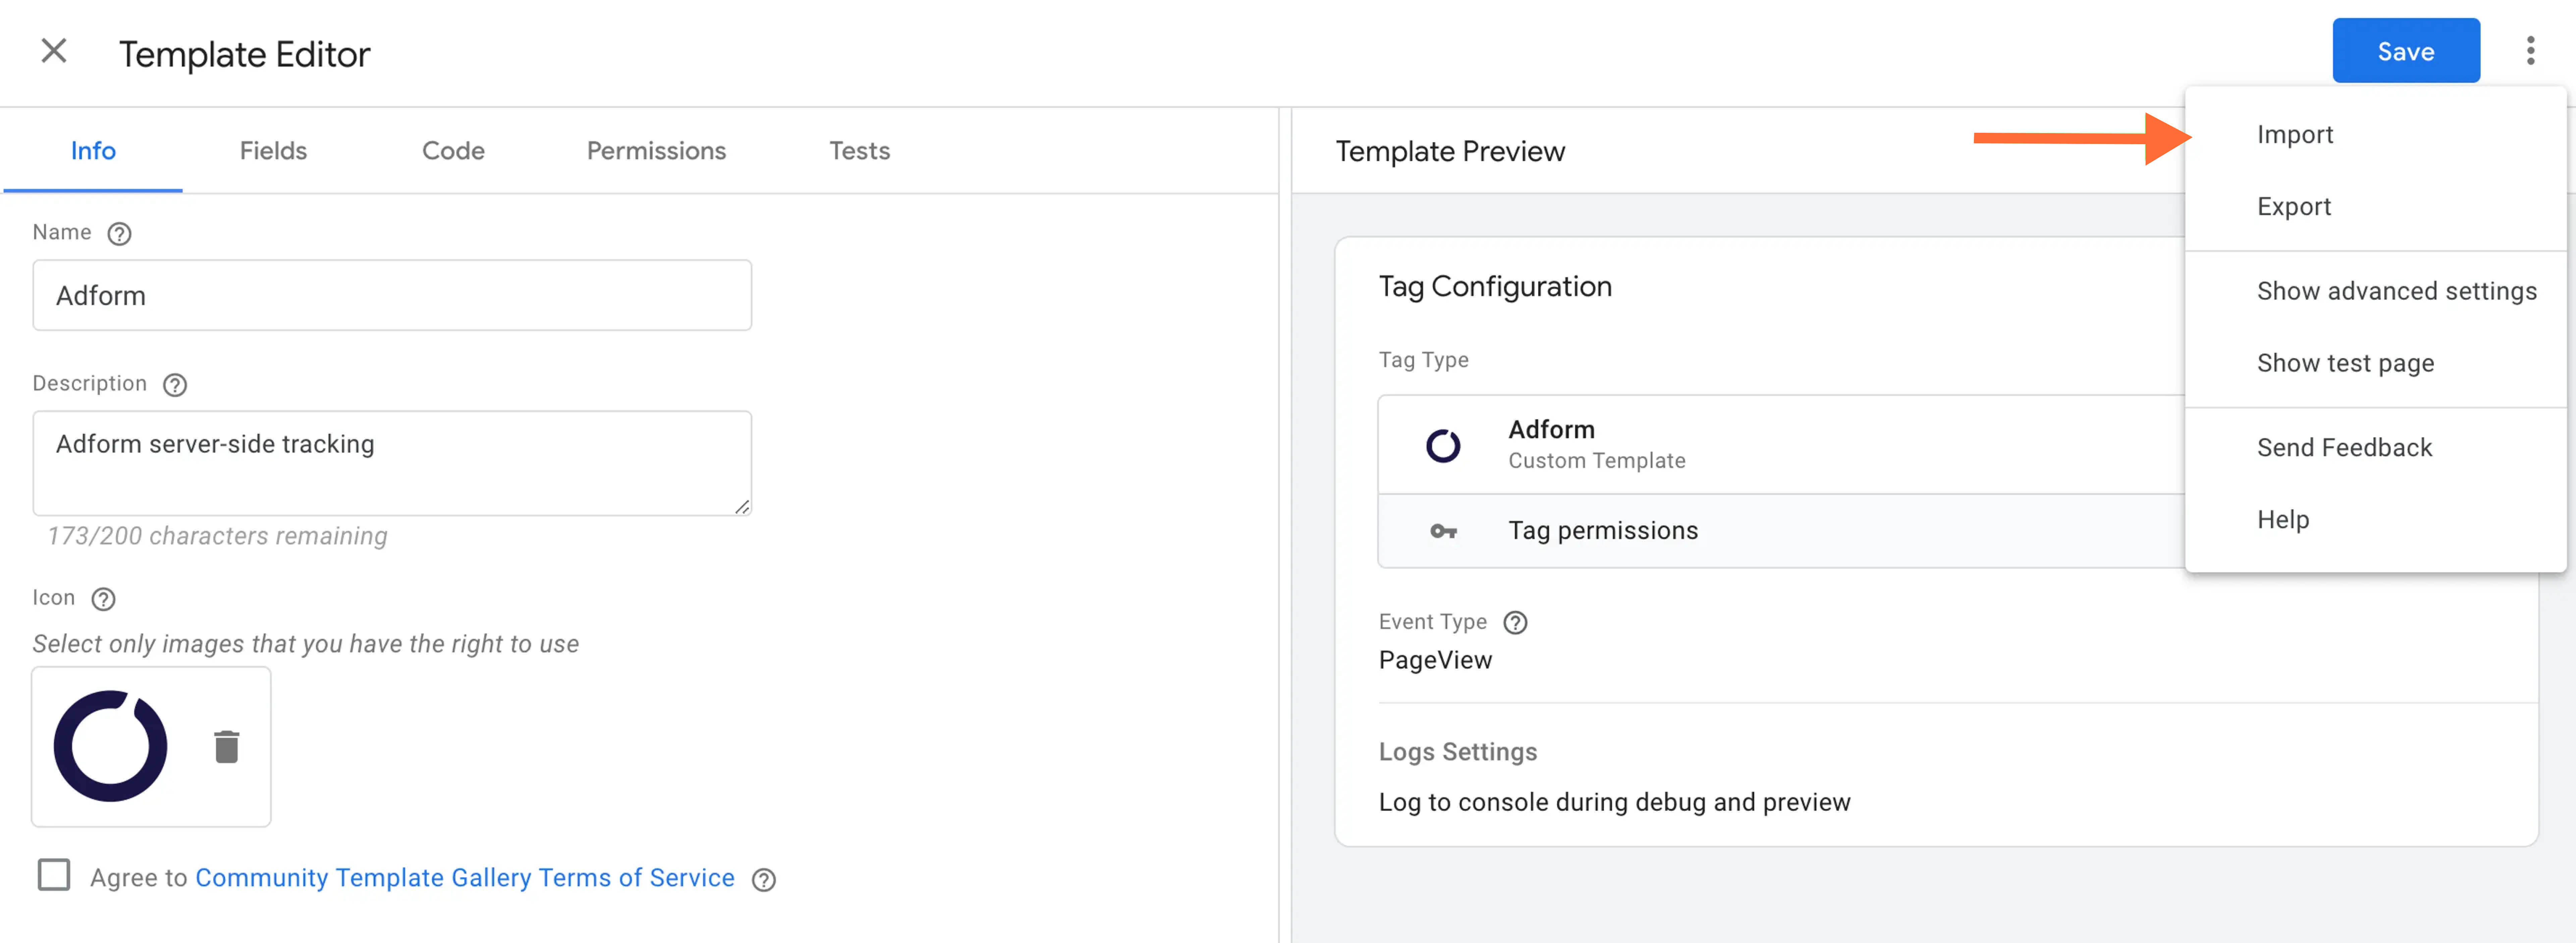Close the Template Editor with the X icon
The height and width of the screenshot is (943, 2576).
pyautogui.click(x=54, y=51)
